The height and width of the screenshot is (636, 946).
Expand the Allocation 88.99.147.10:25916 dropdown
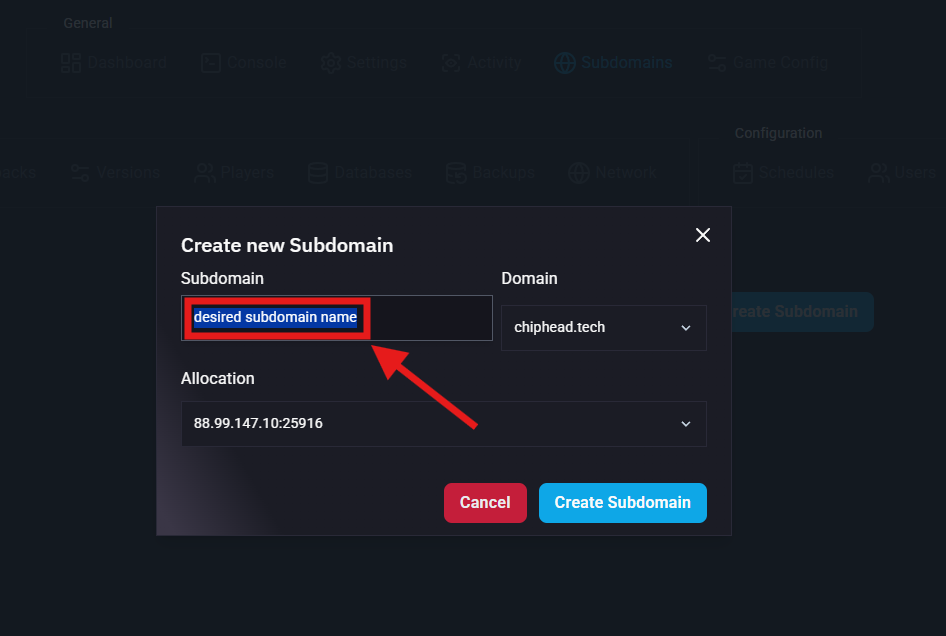coord(443,424)
